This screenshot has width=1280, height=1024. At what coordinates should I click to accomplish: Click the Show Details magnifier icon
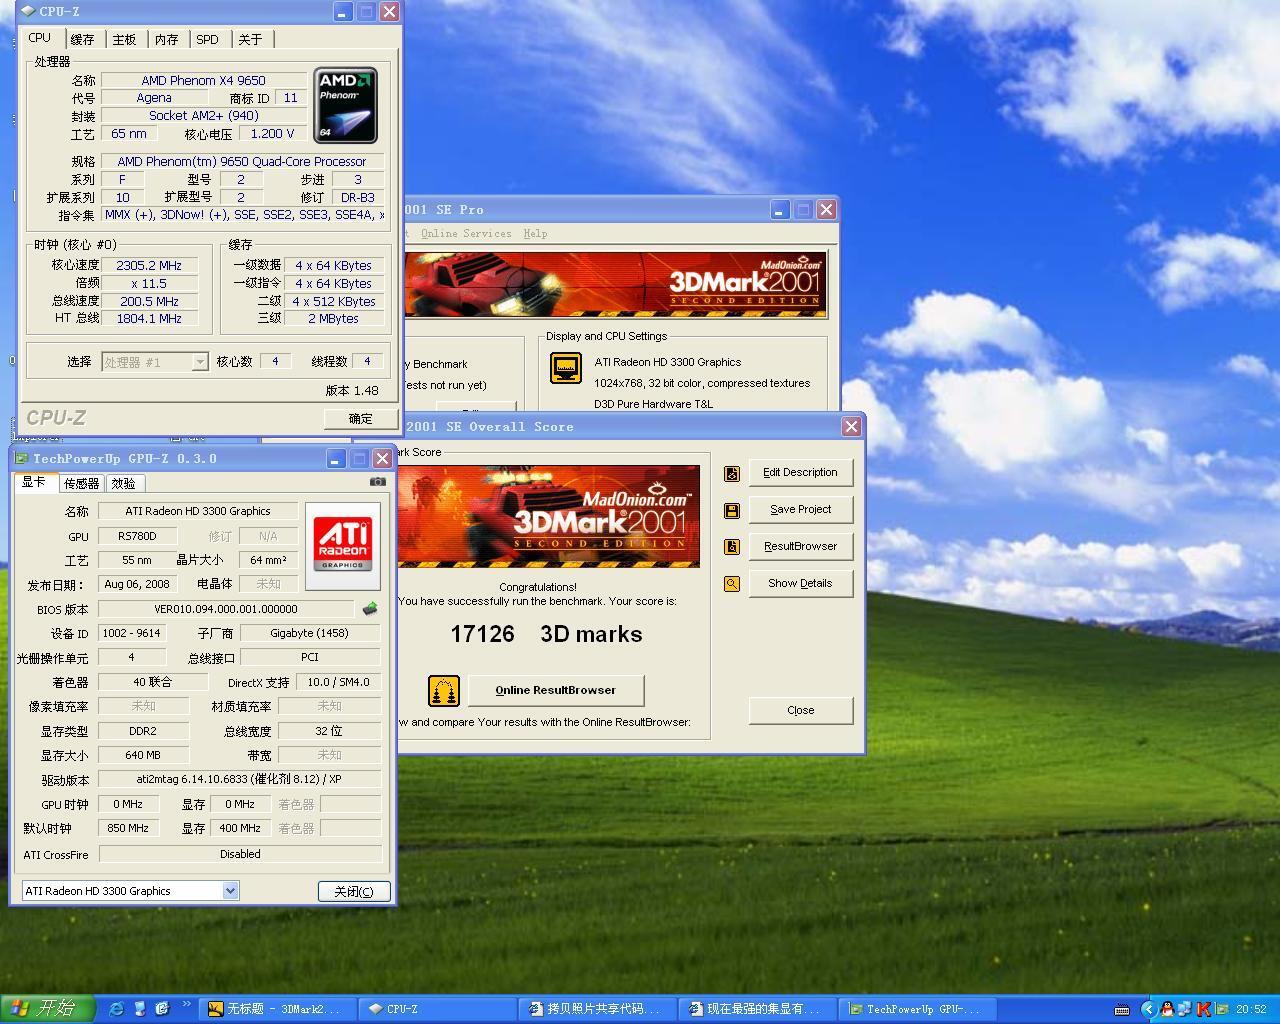tap(732, 584)
